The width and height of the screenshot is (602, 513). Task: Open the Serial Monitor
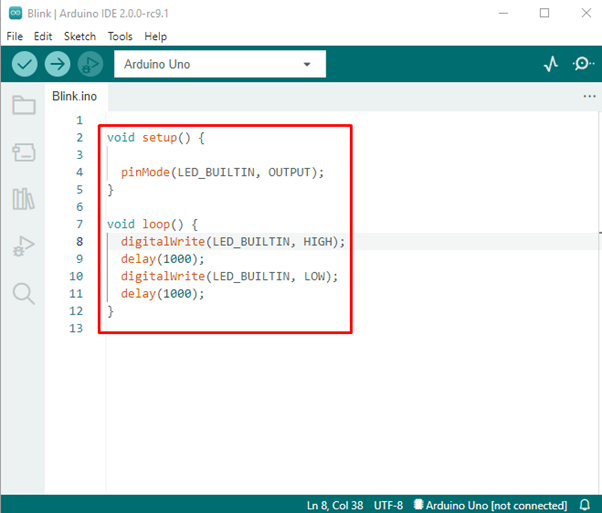583,63
